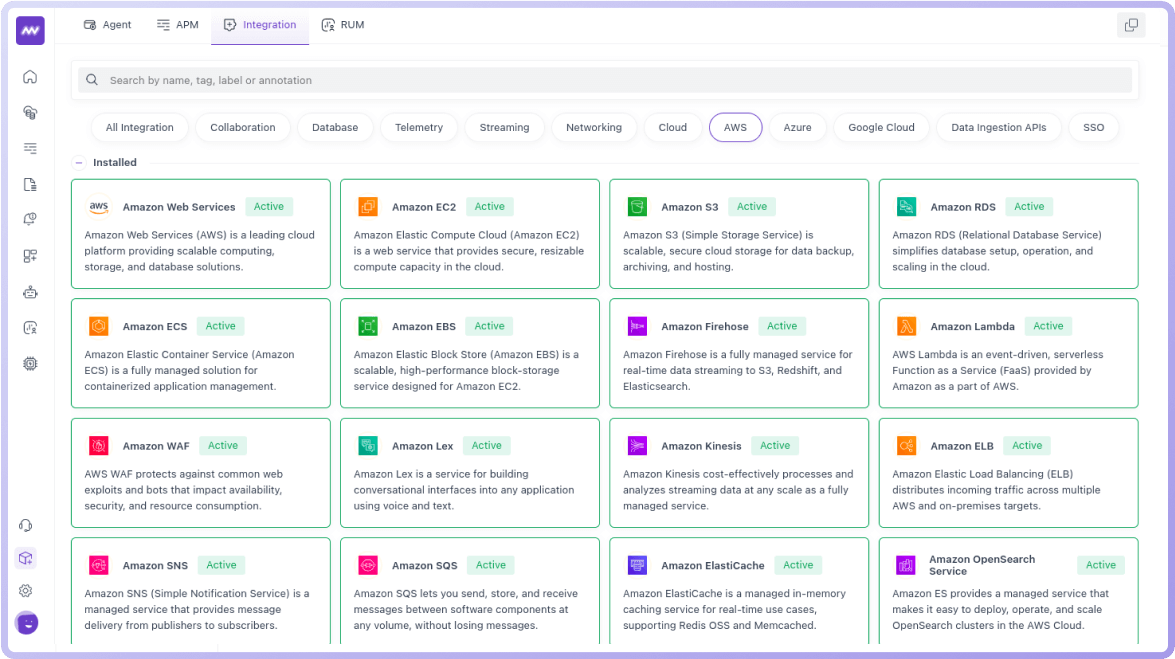This screenshot has height=659, width=1175.
Task: Open the Alerts bell sidebar icon
Action: [x=30, y=220]
